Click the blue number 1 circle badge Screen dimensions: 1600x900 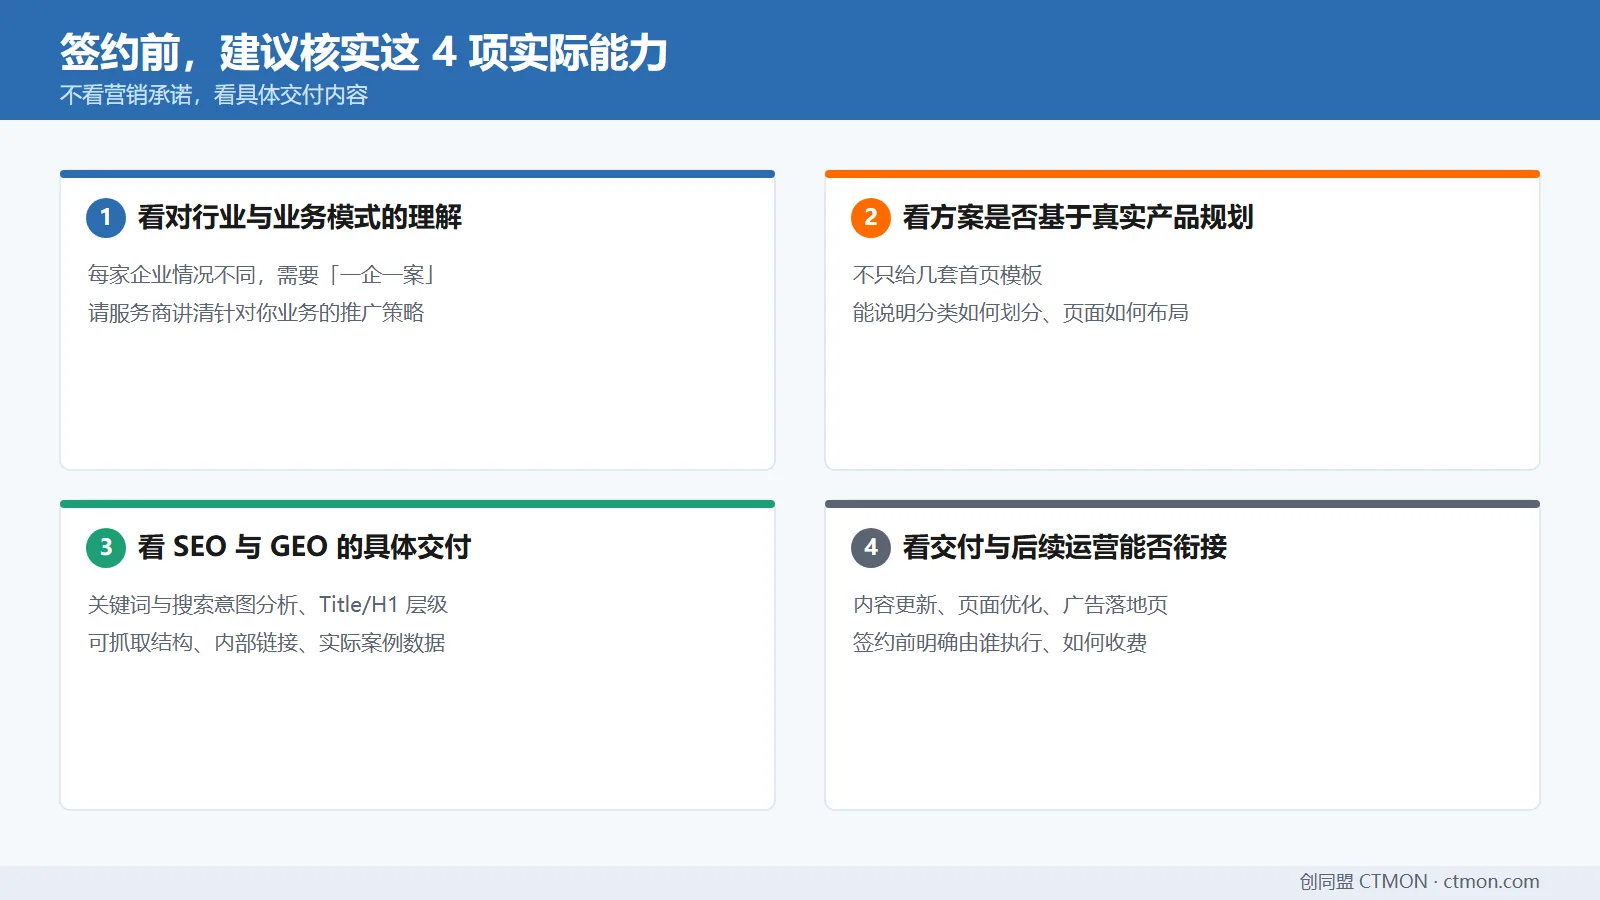[x=106, y=218]
